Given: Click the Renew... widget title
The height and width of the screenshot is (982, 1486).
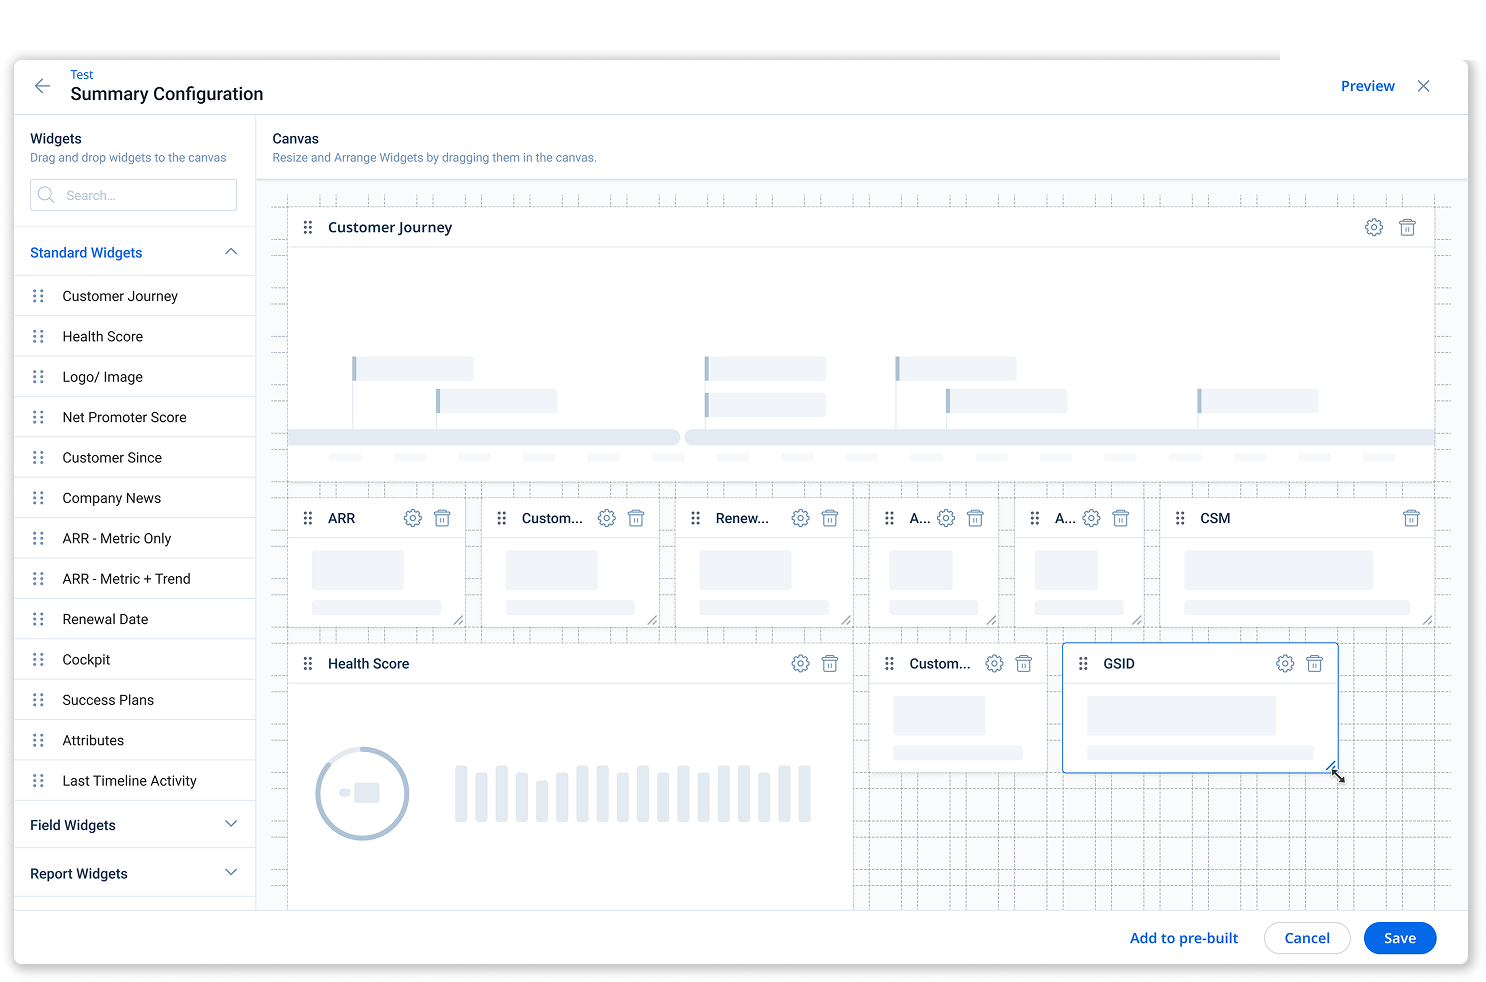Looking at the screenshot, I should 742,518.
